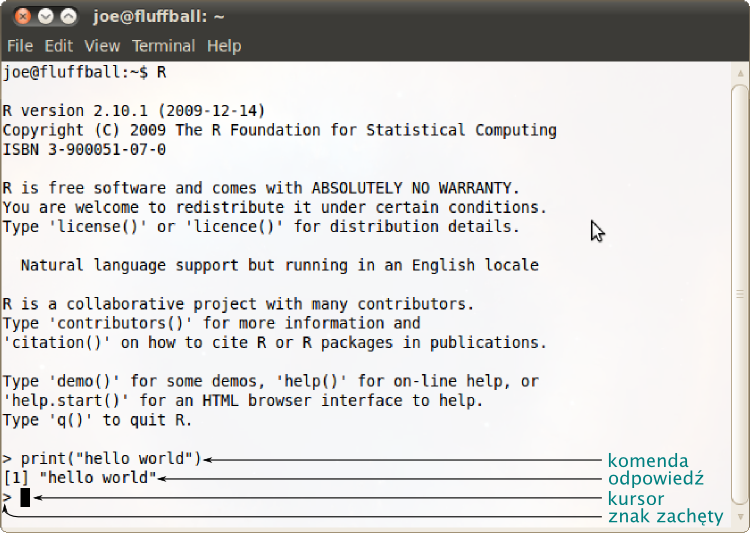The image size is (750, 533).
Task: Click the scrollbar down arrow
Action: [740, 517]
